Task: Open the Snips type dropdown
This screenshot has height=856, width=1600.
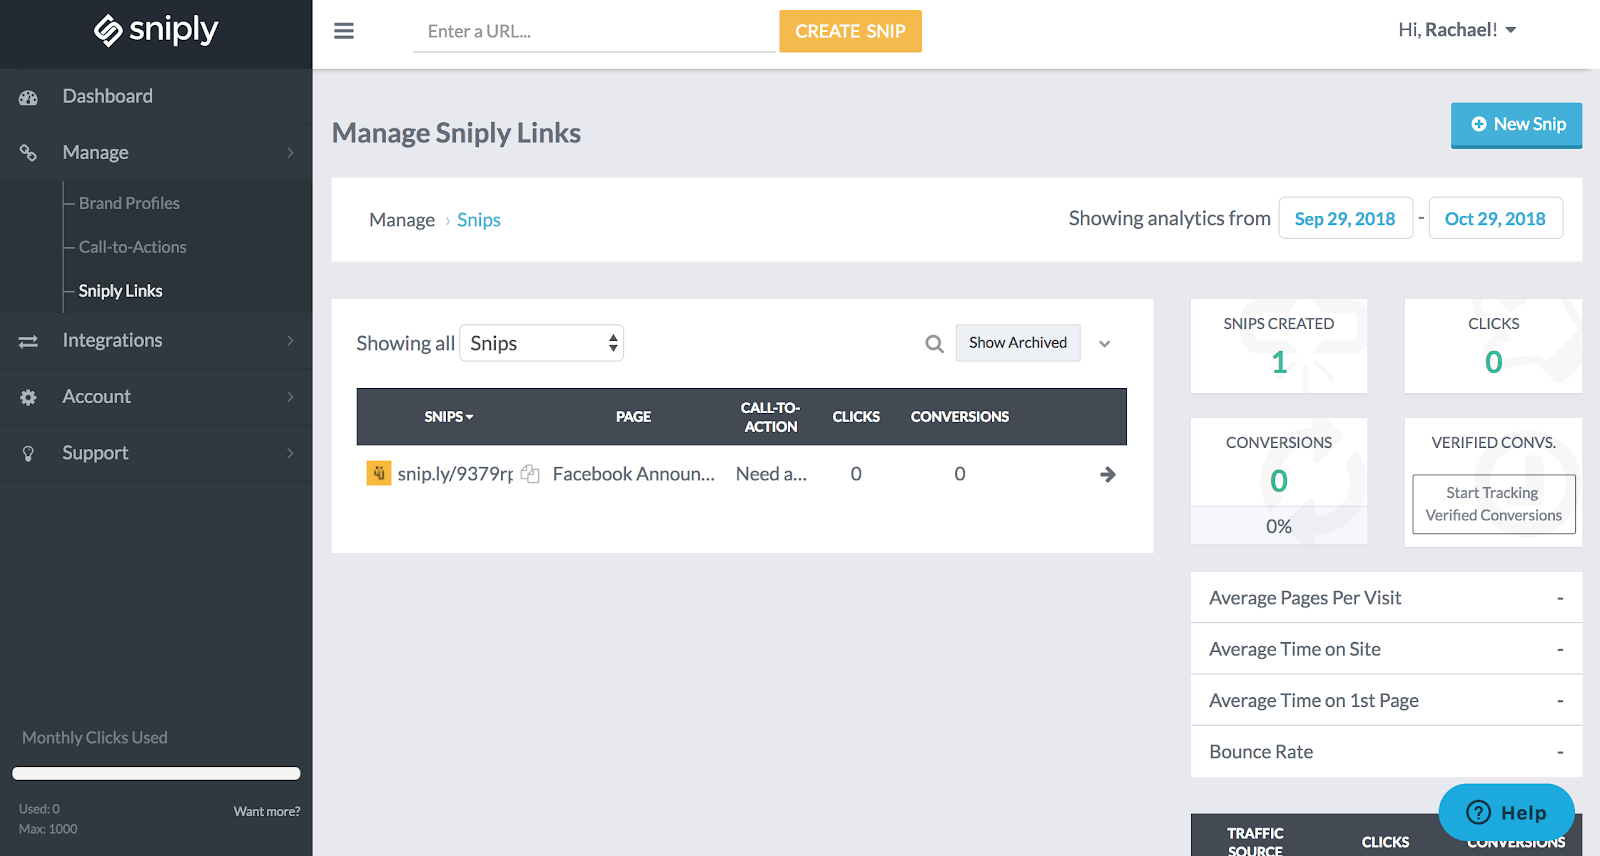Action: tap(541, 343)
